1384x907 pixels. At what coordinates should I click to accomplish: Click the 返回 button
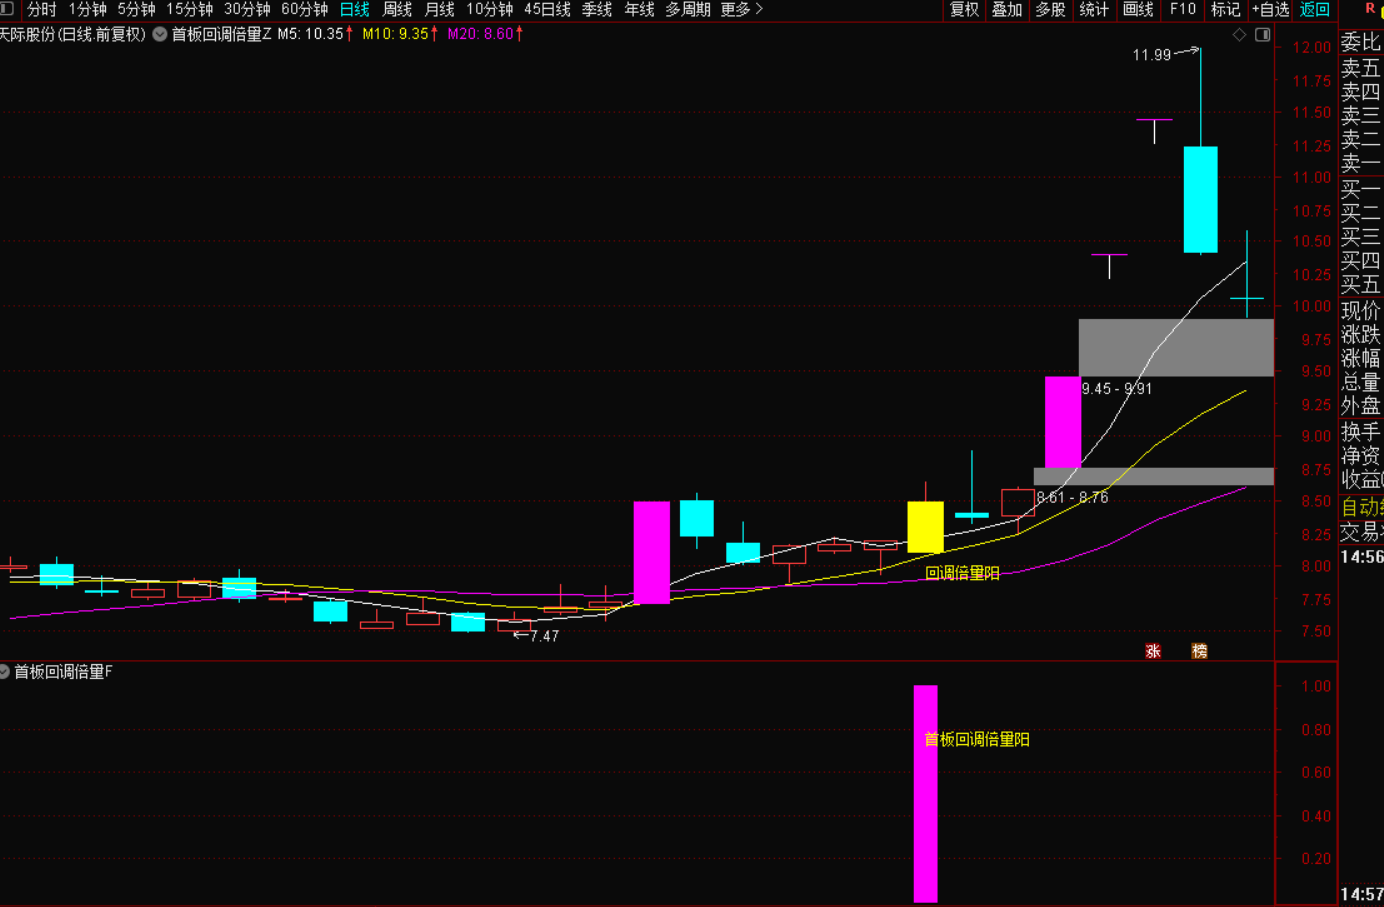[1314, 10]
